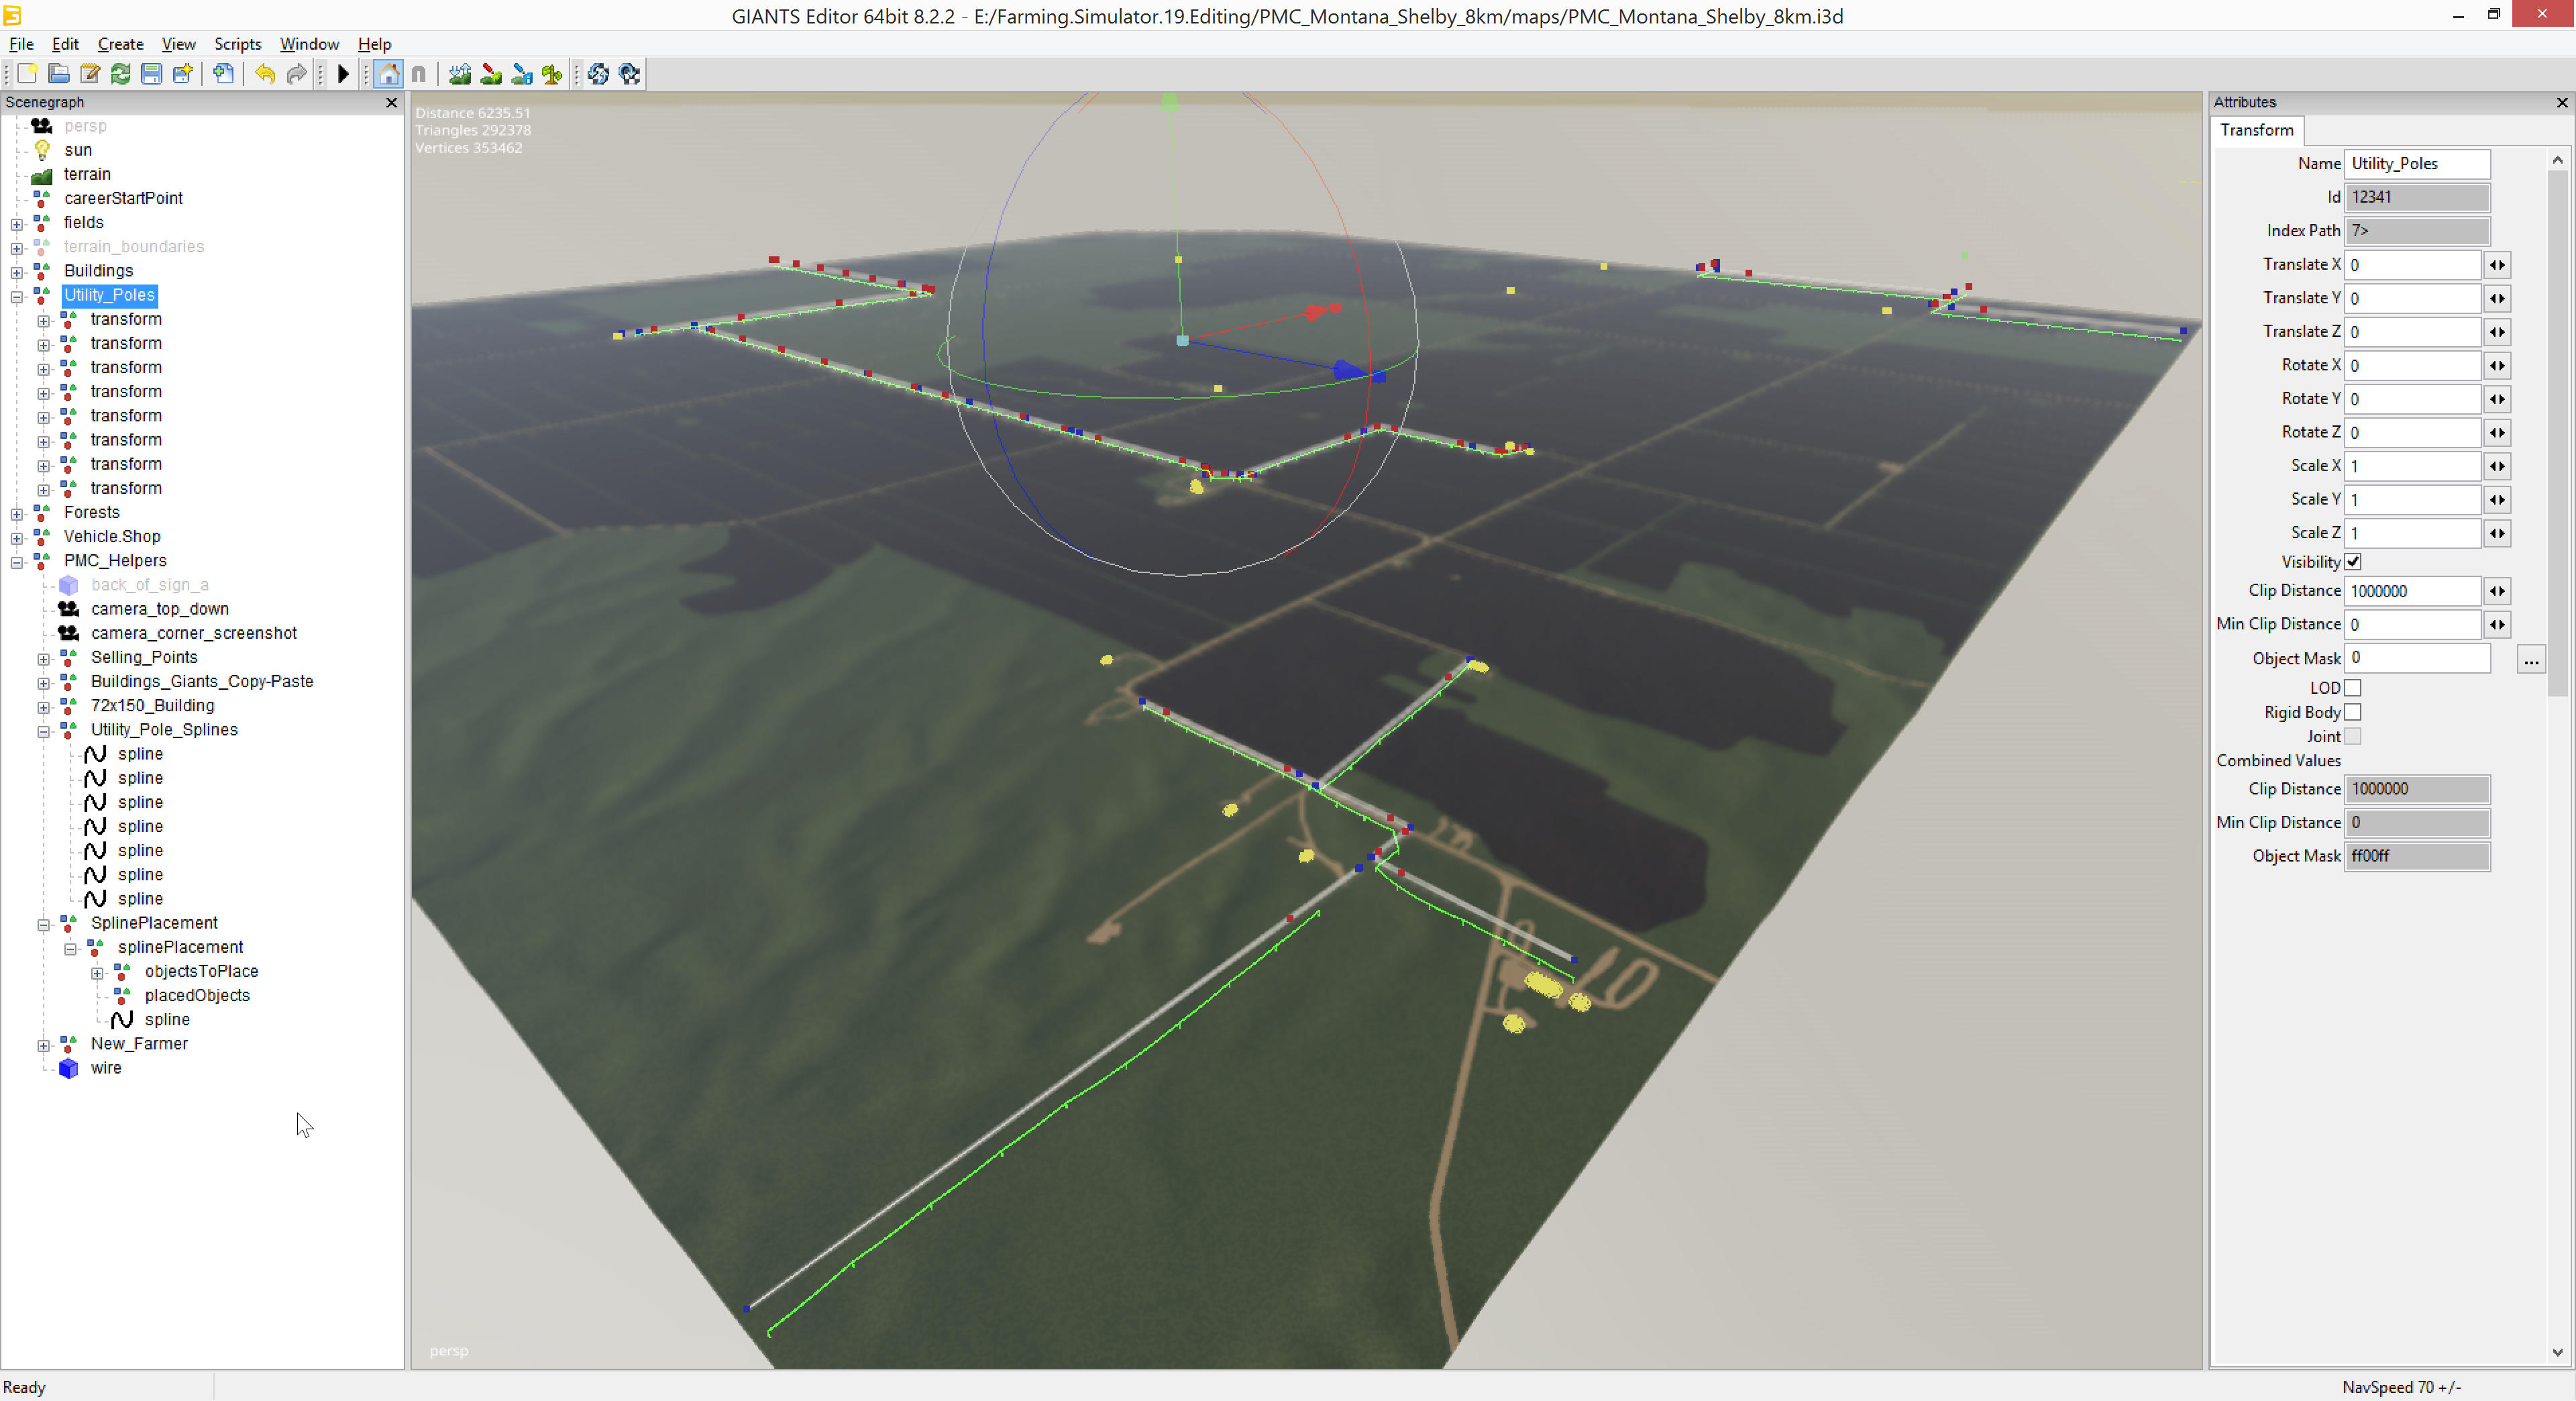Click the yellow Undo arrow icon
The height and width of the screenshot is (1401, 2576).
coord(265,74)
